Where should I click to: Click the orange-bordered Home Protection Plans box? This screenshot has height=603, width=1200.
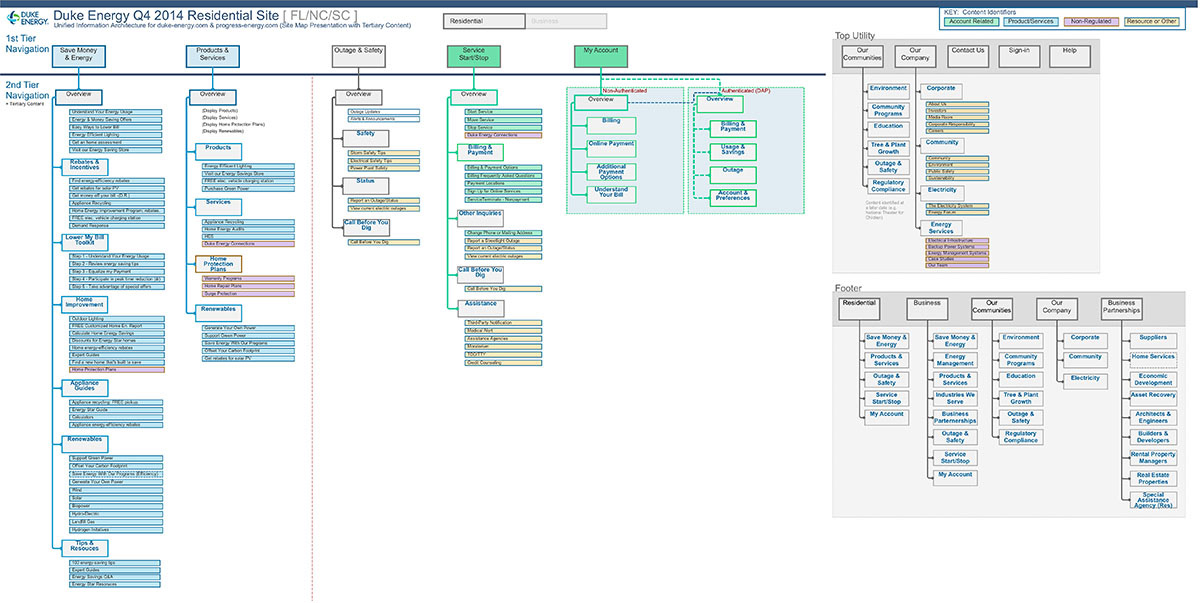(x=218, y=264)
